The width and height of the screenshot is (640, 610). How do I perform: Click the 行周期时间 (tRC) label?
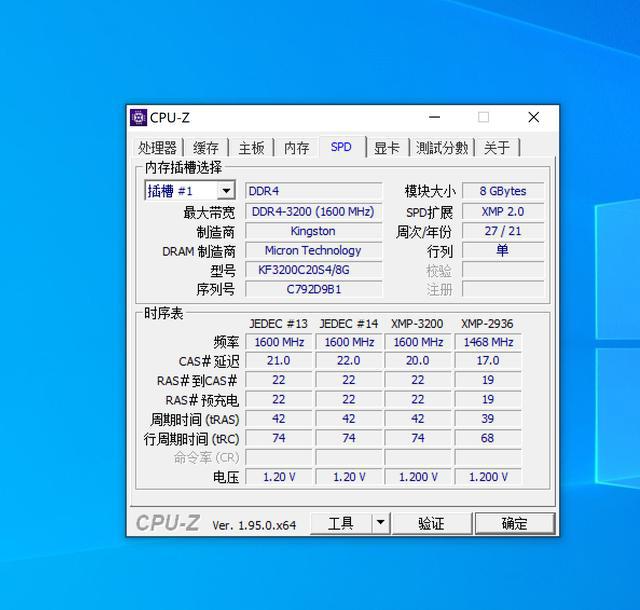click(x=191, y=439)
